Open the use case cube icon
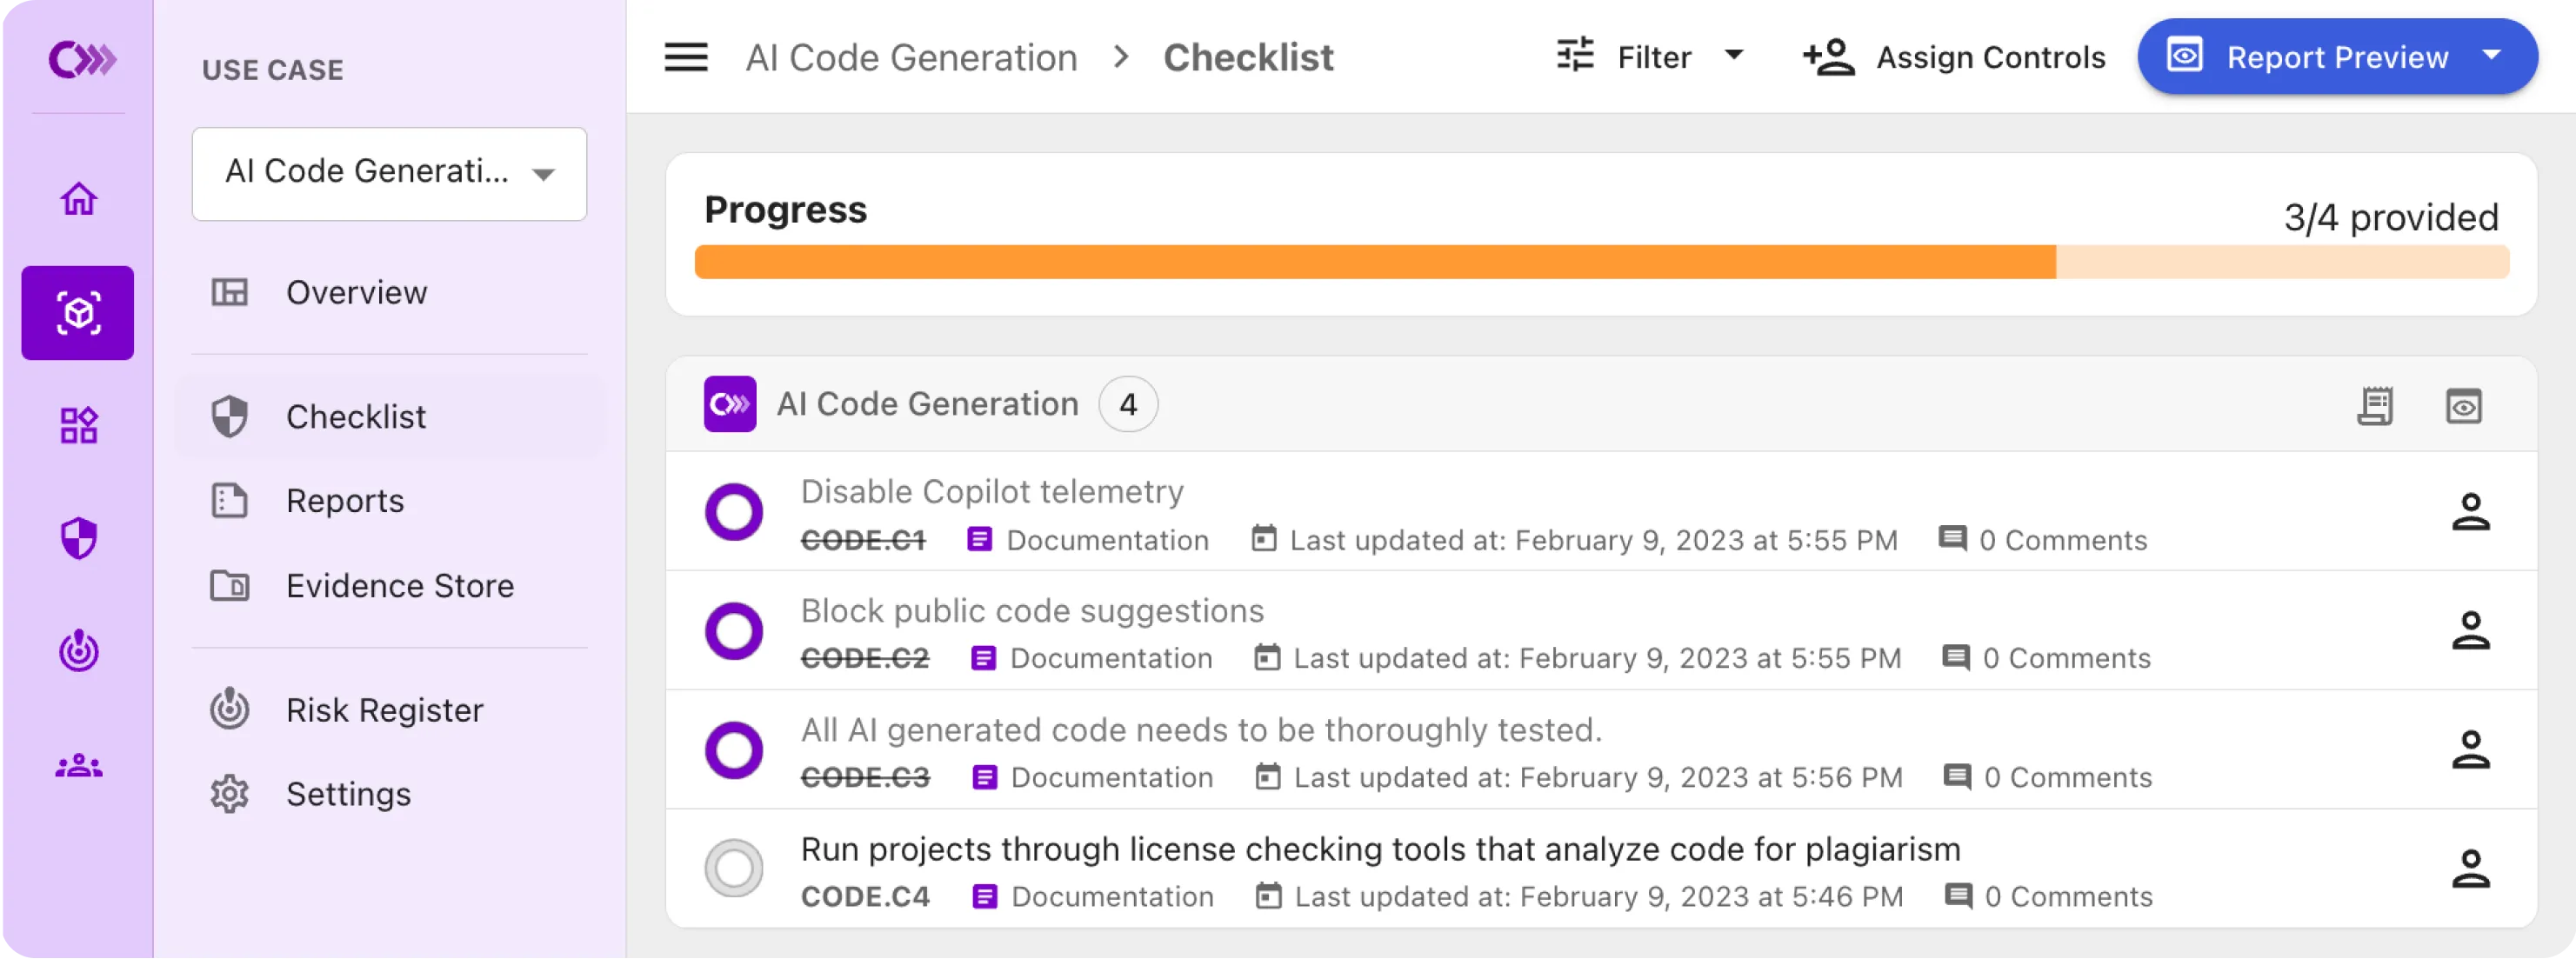The height and width of the screenshot is (959, 2576). click(78, 313)
